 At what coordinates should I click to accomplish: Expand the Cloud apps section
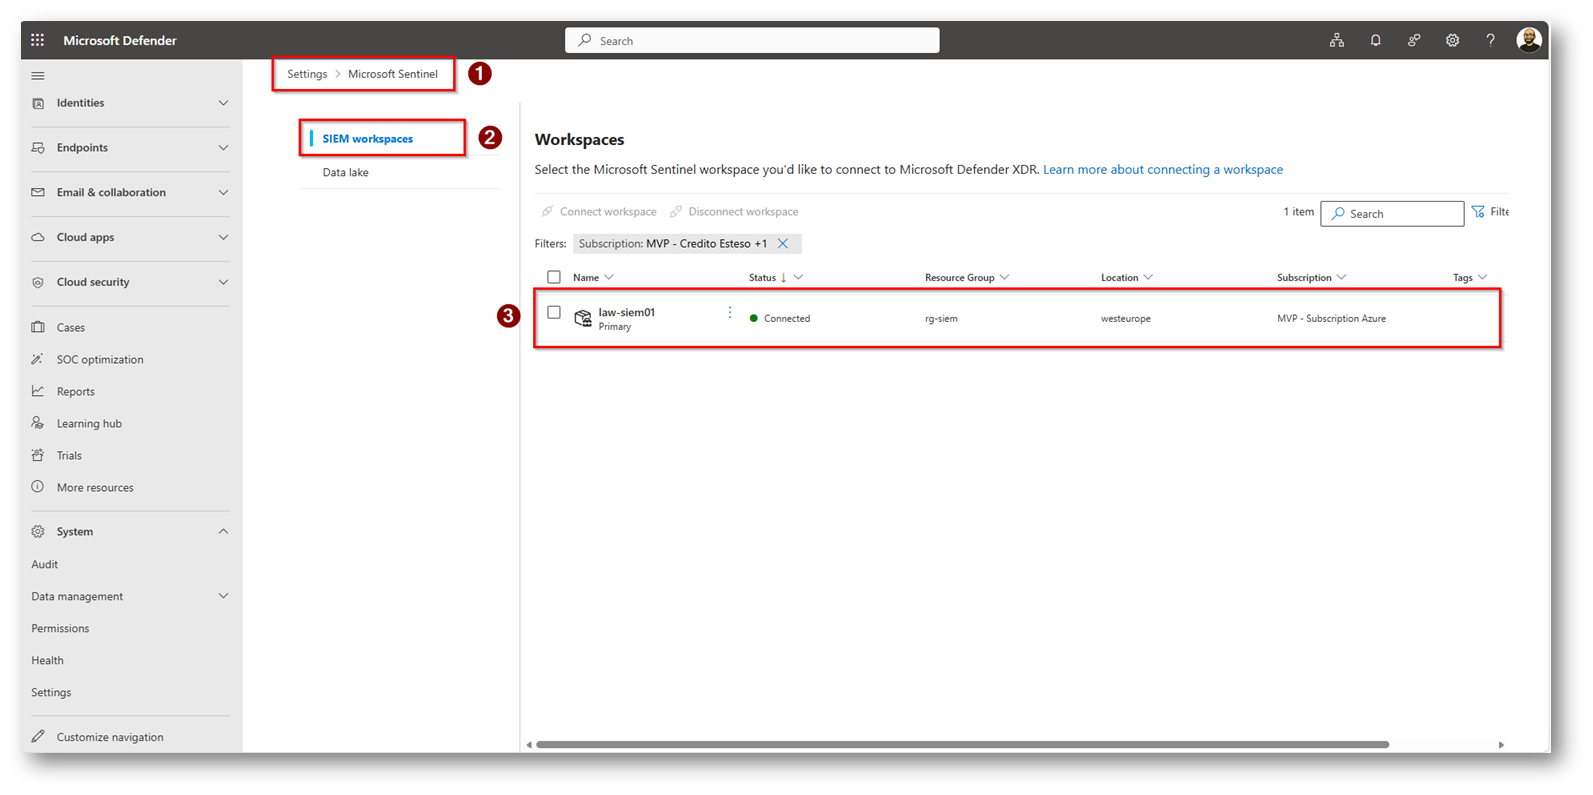223,237
